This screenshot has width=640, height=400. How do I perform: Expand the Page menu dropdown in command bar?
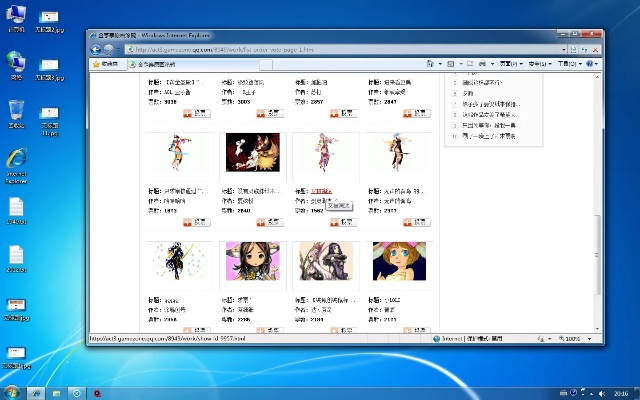coord(511,64)
